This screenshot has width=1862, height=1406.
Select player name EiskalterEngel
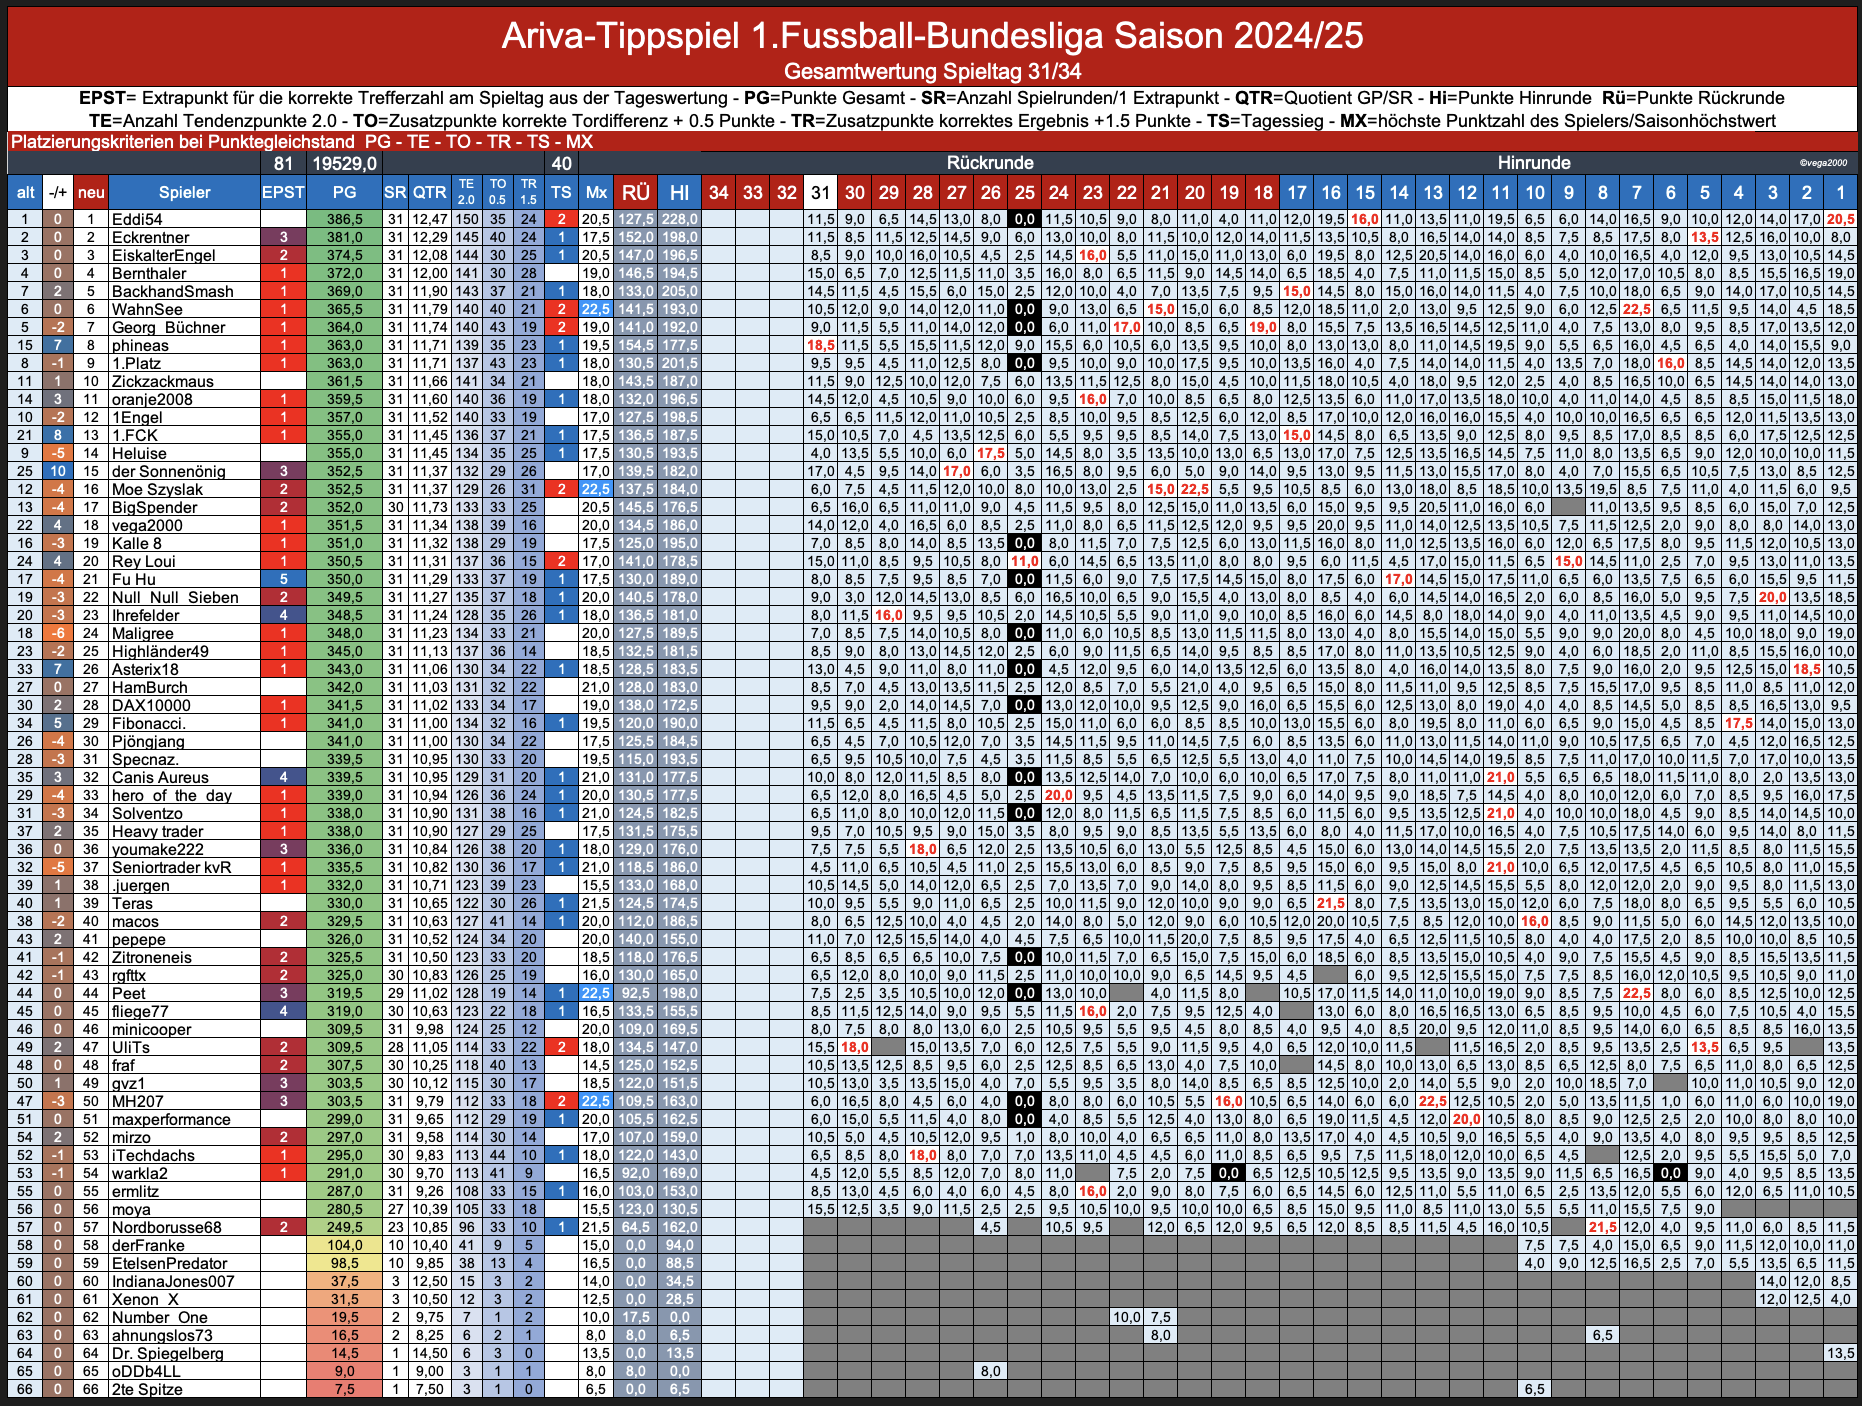click(163, 255)
